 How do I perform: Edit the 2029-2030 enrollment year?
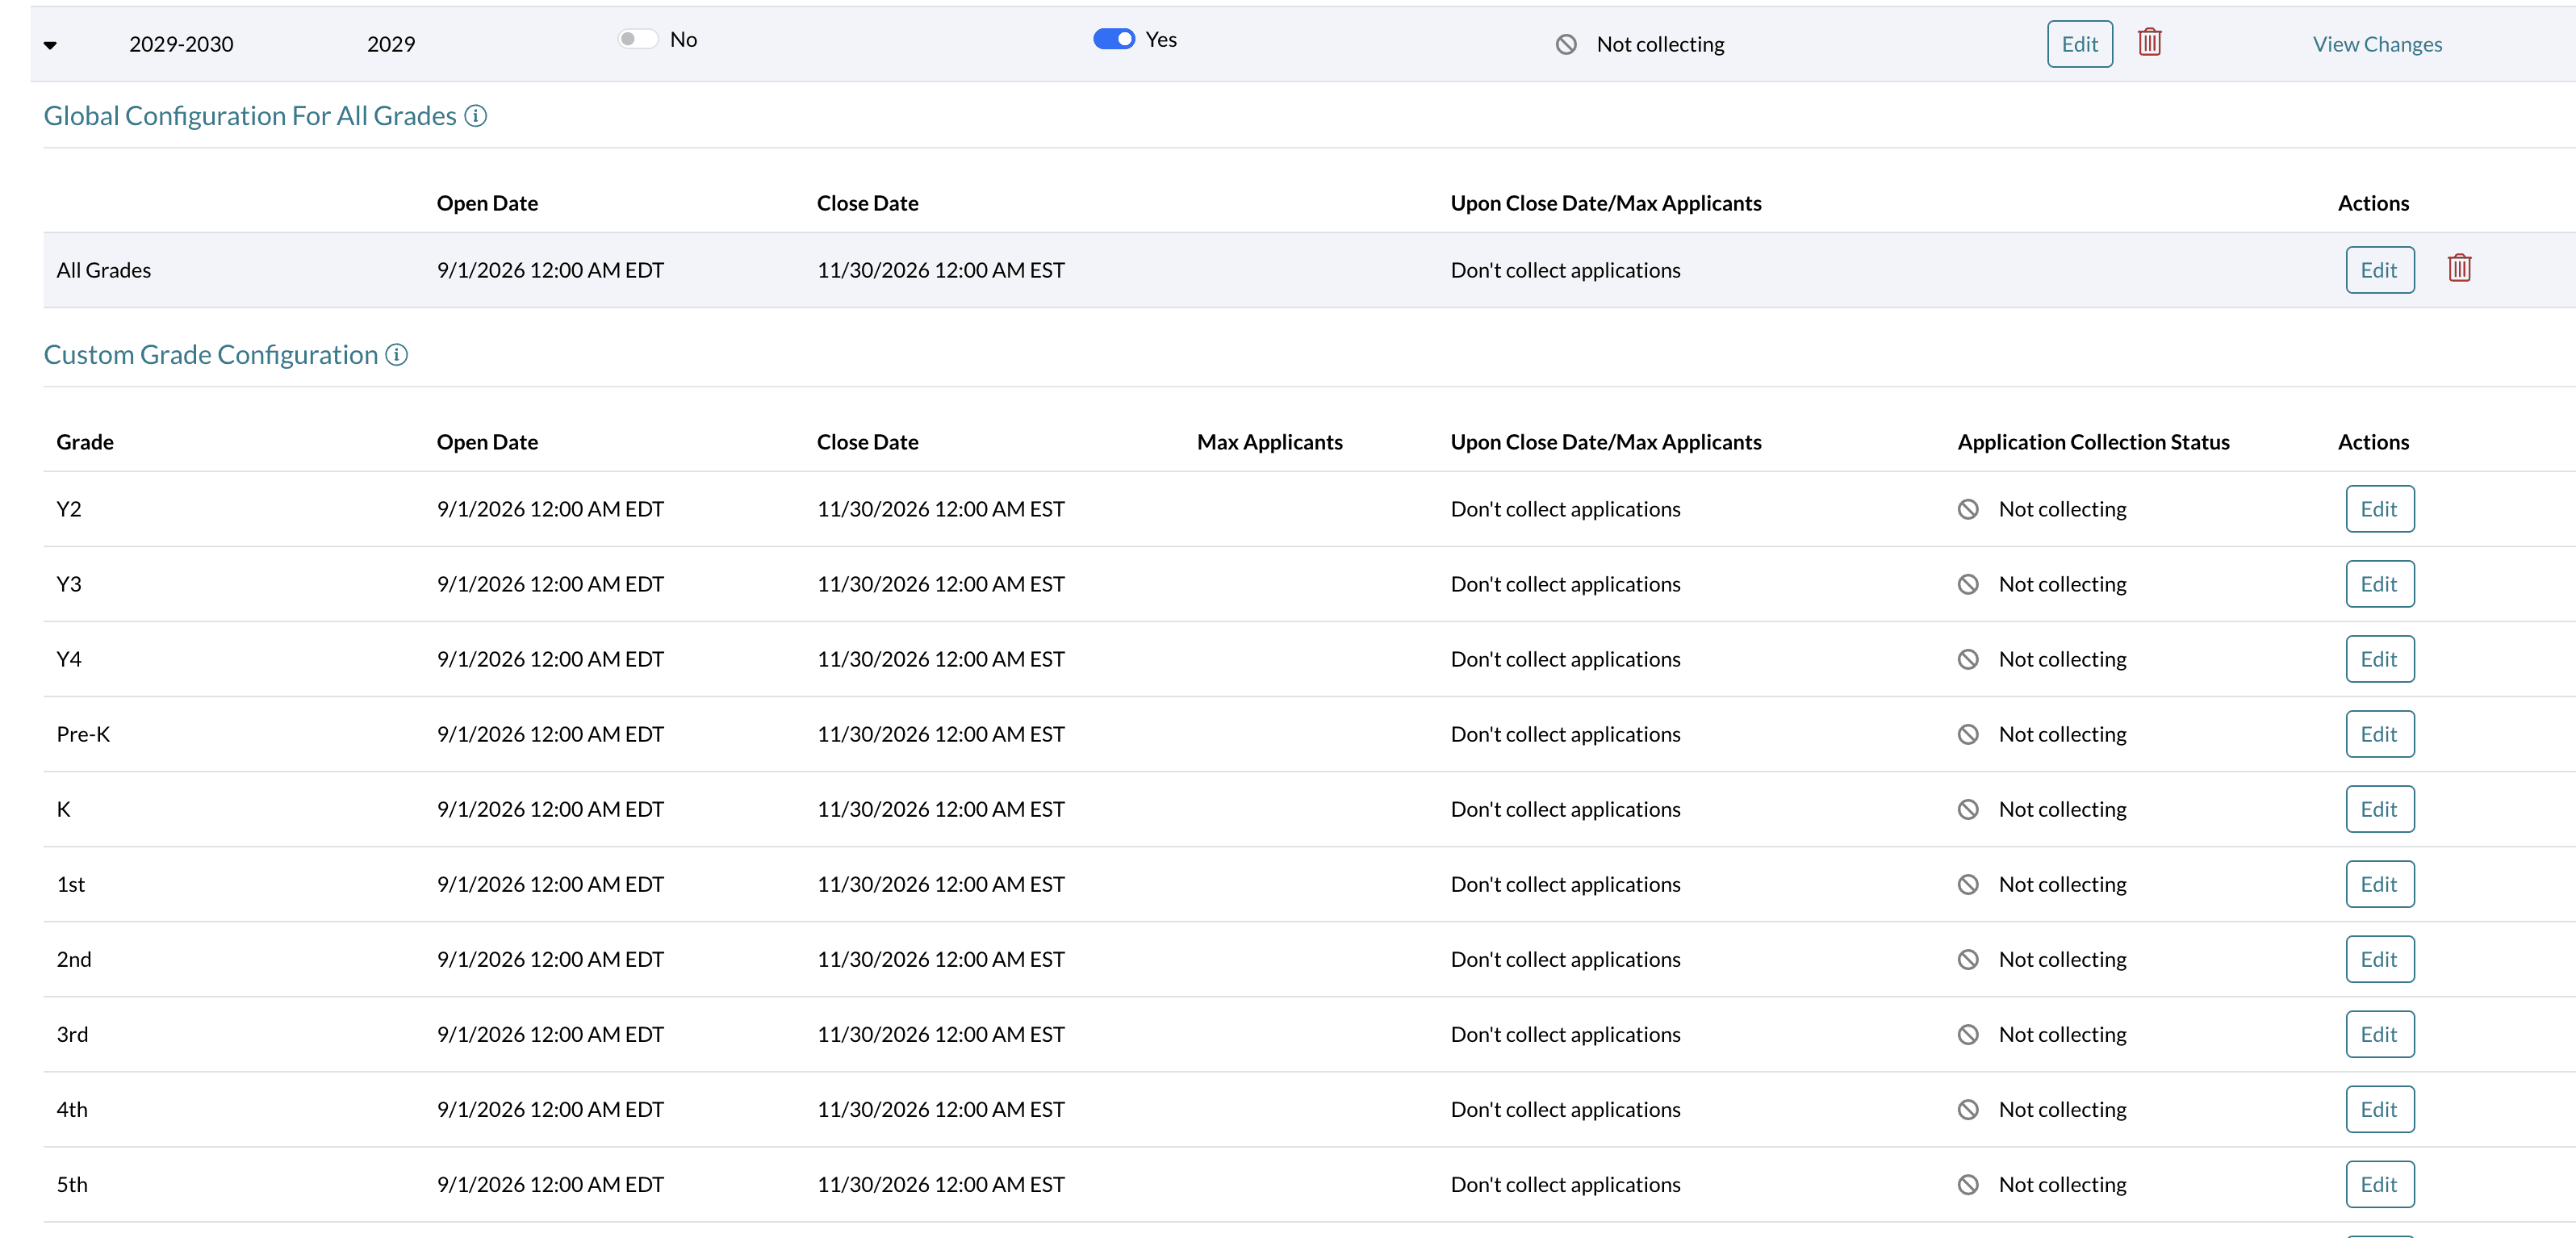[x=2079, y=44]
